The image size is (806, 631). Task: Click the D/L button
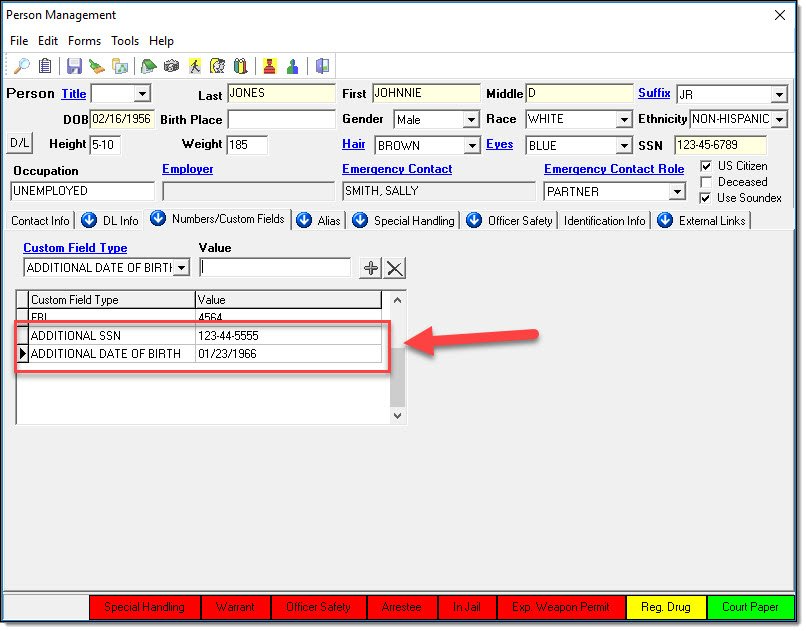tap(20, 144)
